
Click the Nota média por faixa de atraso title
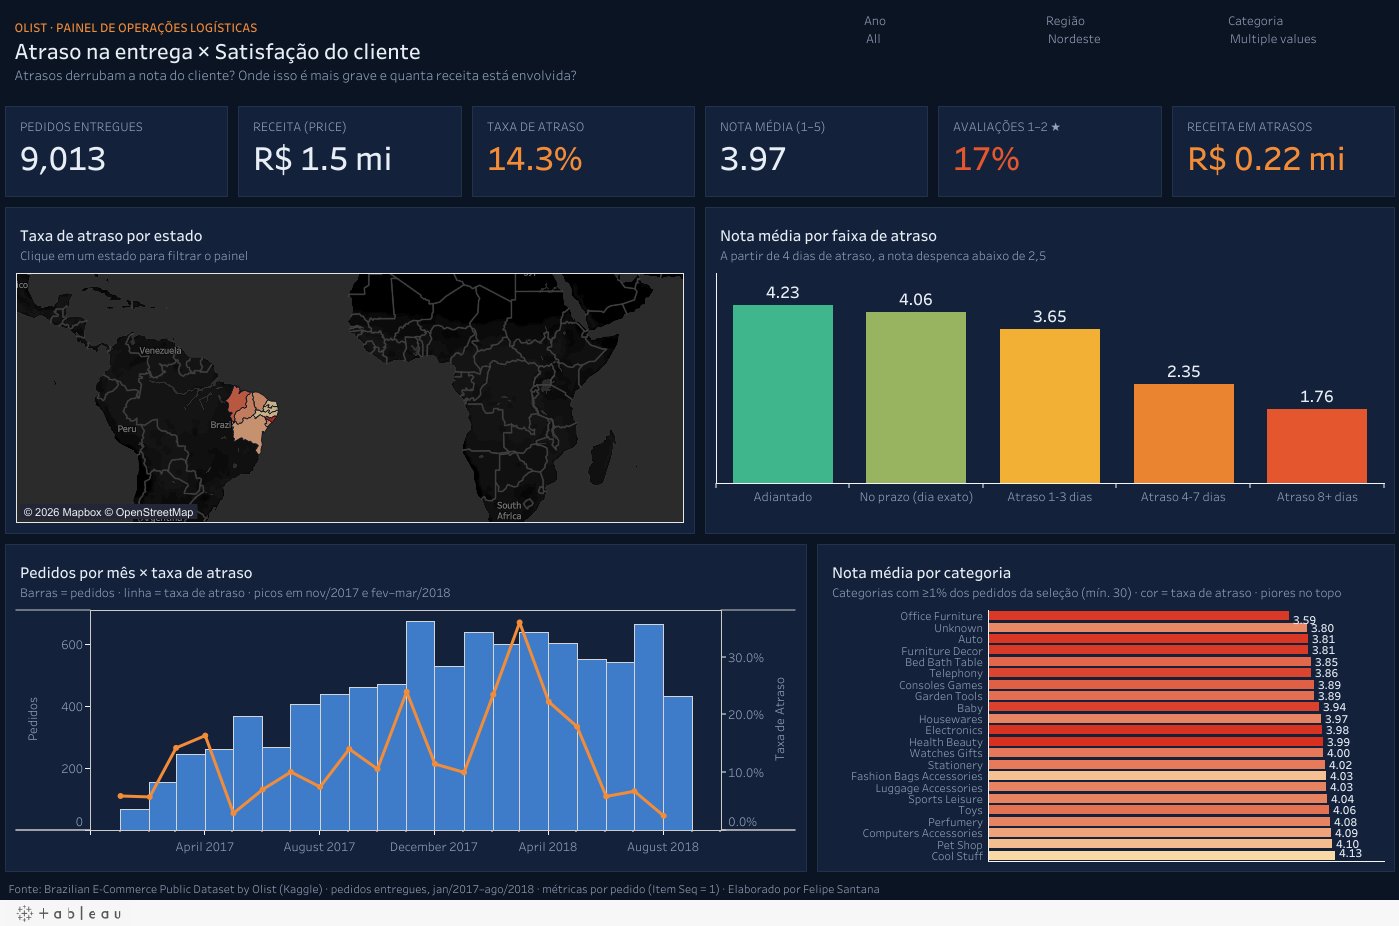828,236
